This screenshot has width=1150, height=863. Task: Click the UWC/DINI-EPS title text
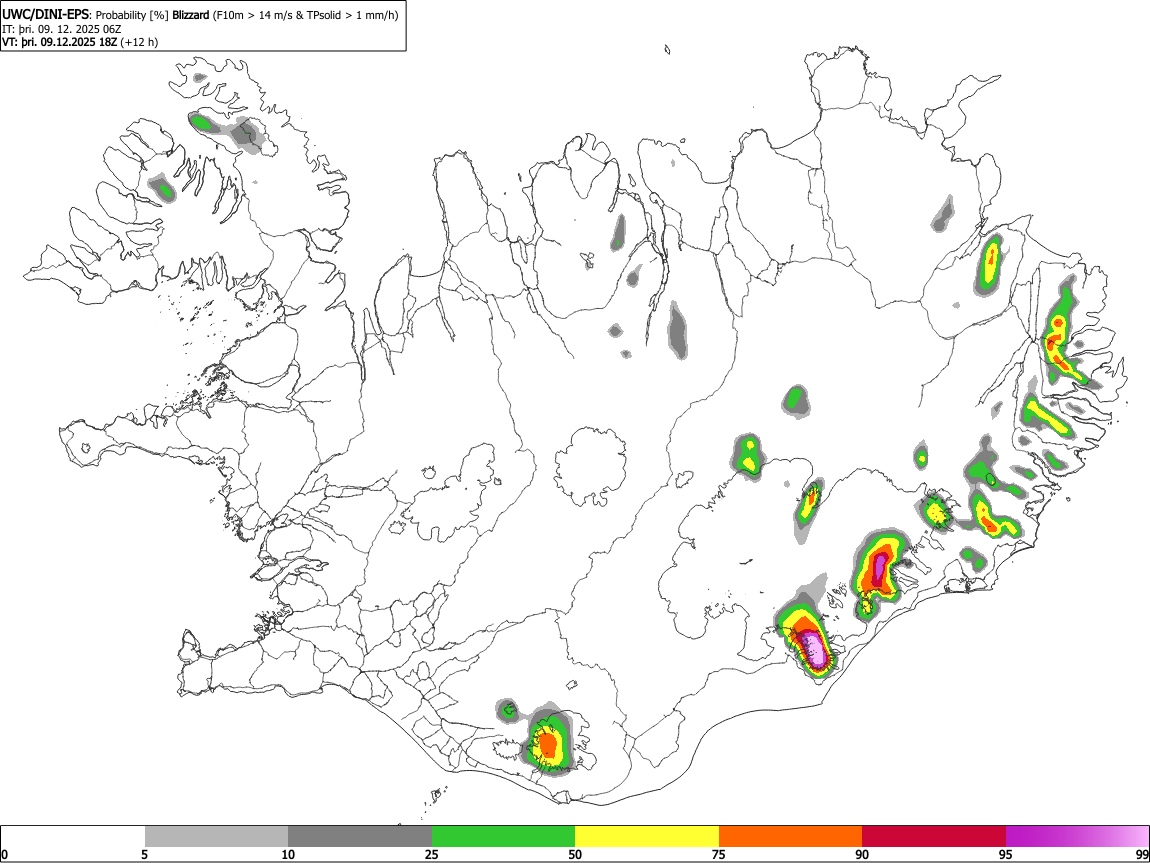pos(45,15)
